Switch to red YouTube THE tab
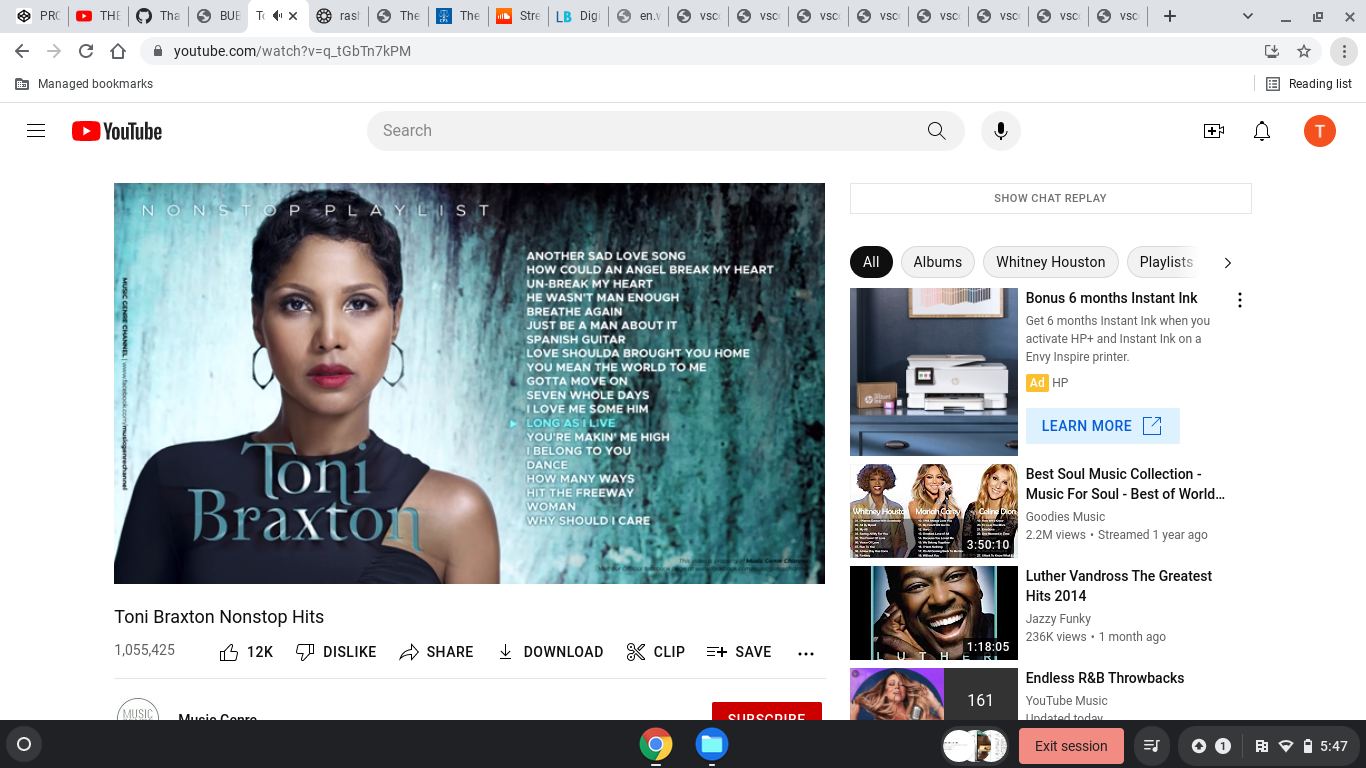 99,16
